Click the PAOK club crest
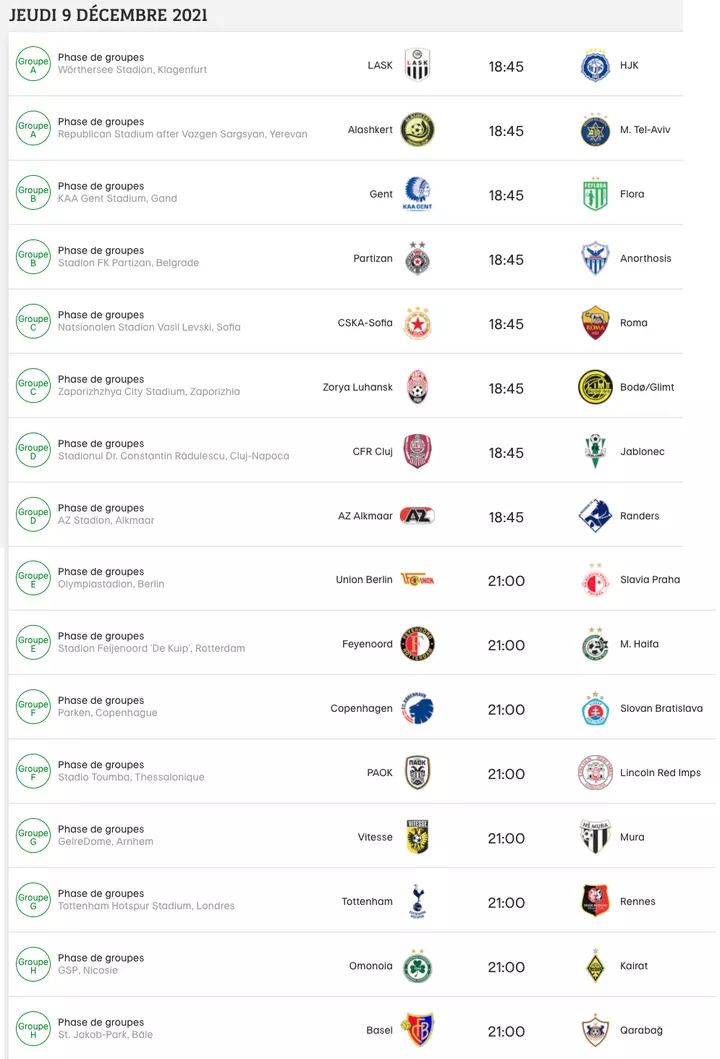The image size is (720, 1059). (x=417, y=772)
